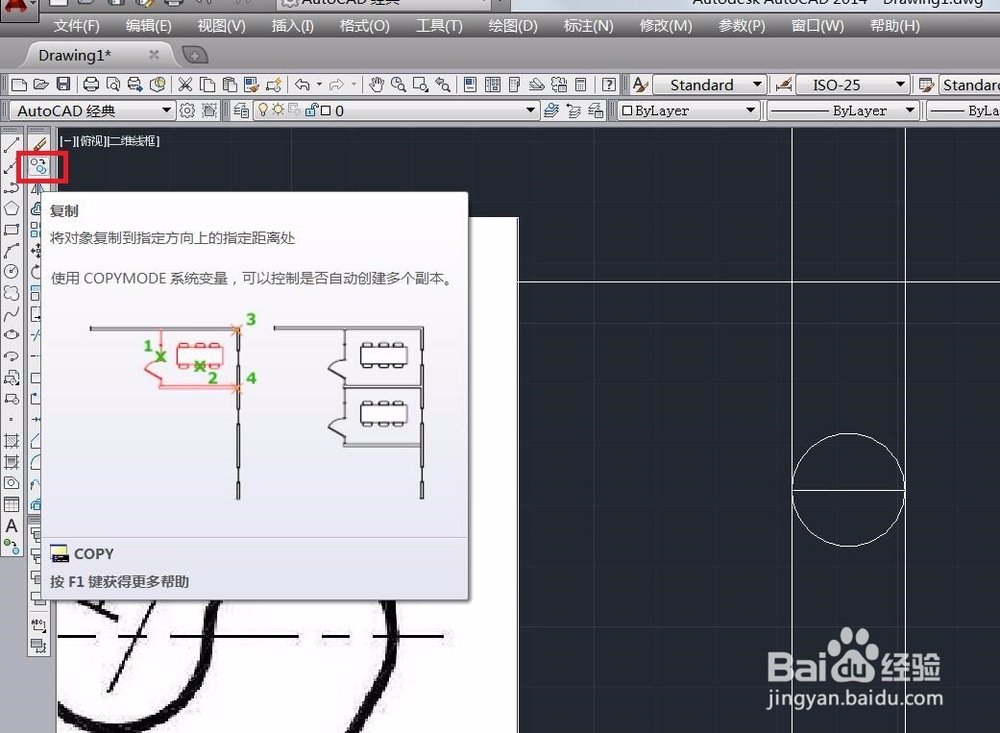Open the ISO-25 dimension style dropdown

click(900, 84)
